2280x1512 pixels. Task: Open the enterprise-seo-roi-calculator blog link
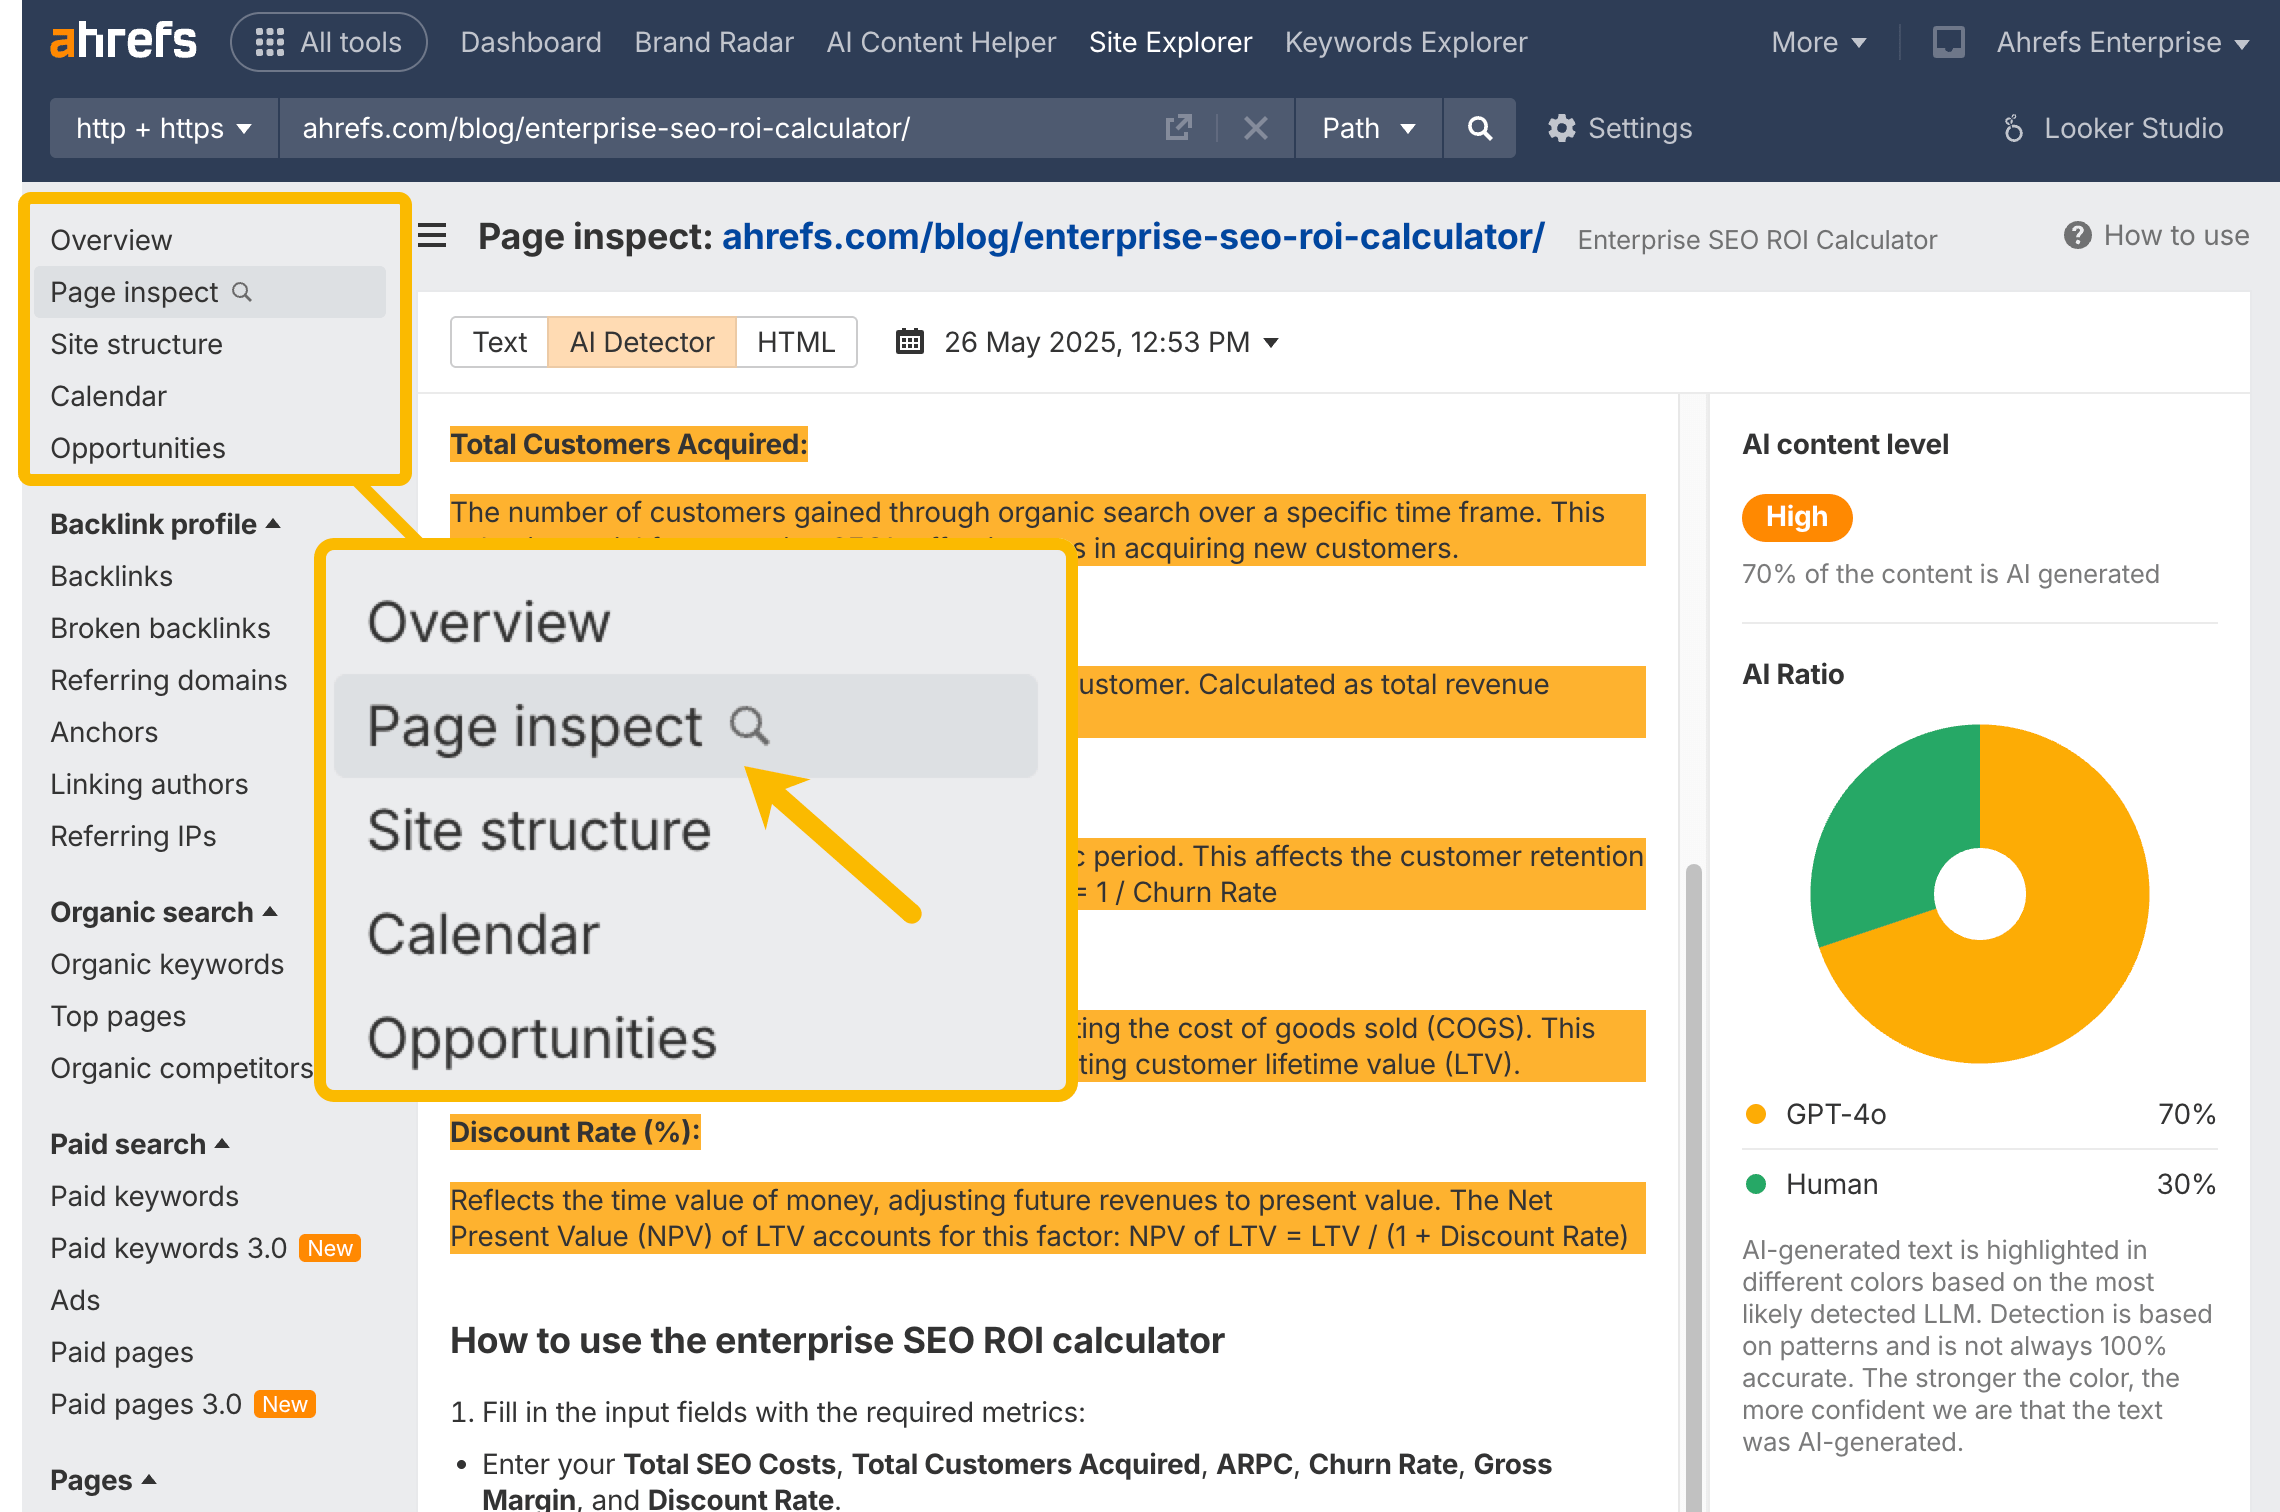tap(1132, 238)
